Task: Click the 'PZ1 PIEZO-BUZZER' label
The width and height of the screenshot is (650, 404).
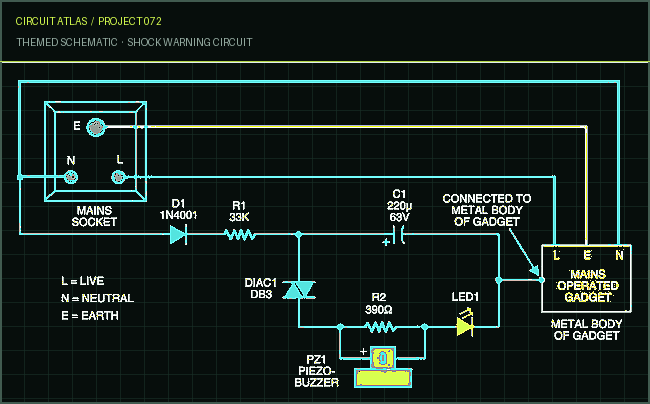Action: [317, 371]
